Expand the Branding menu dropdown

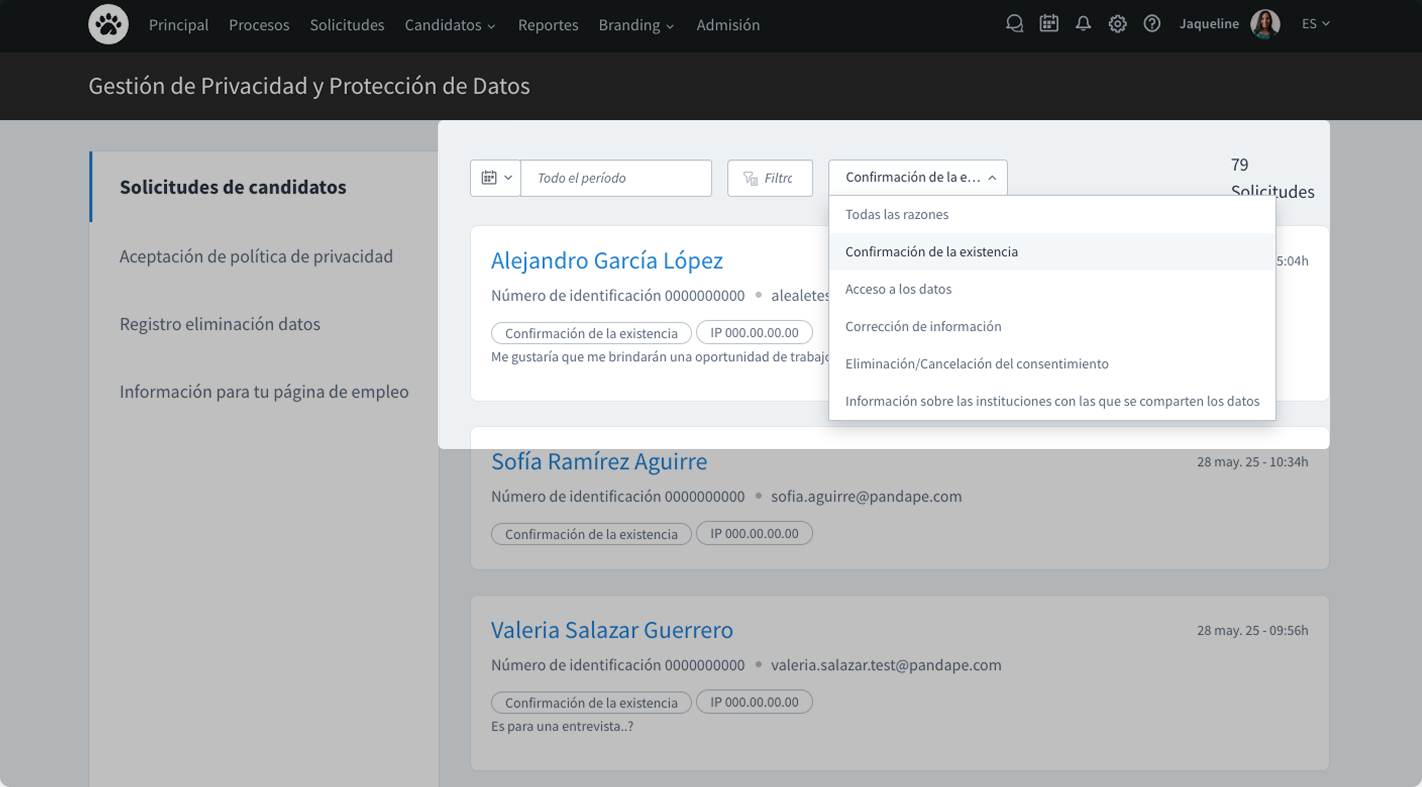(636, 25)
